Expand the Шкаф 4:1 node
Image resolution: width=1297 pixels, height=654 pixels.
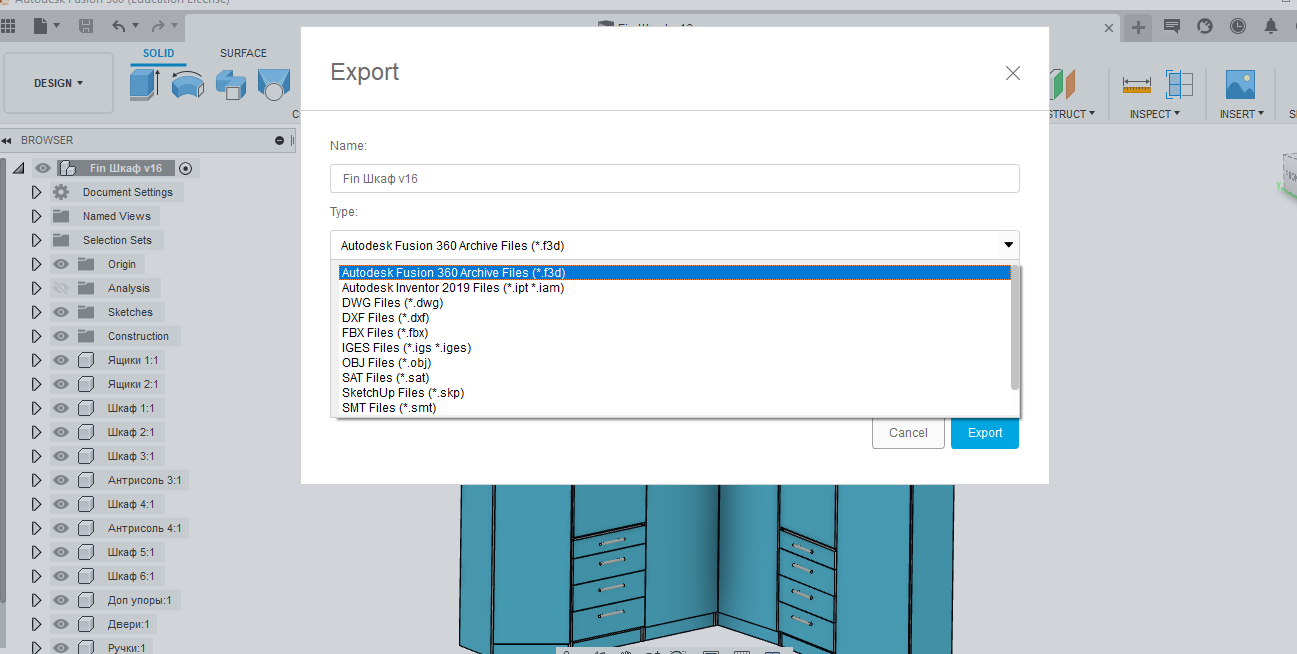37,504
